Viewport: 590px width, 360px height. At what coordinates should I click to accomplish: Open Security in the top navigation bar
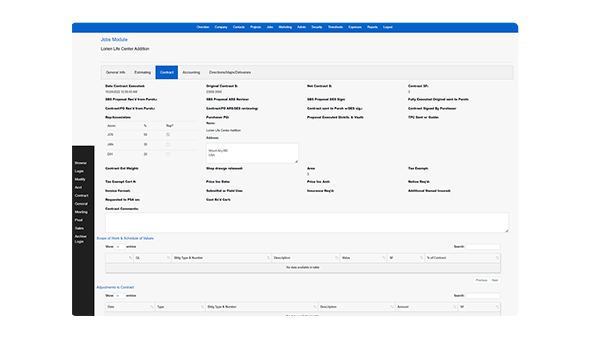(x=317, y=27)
